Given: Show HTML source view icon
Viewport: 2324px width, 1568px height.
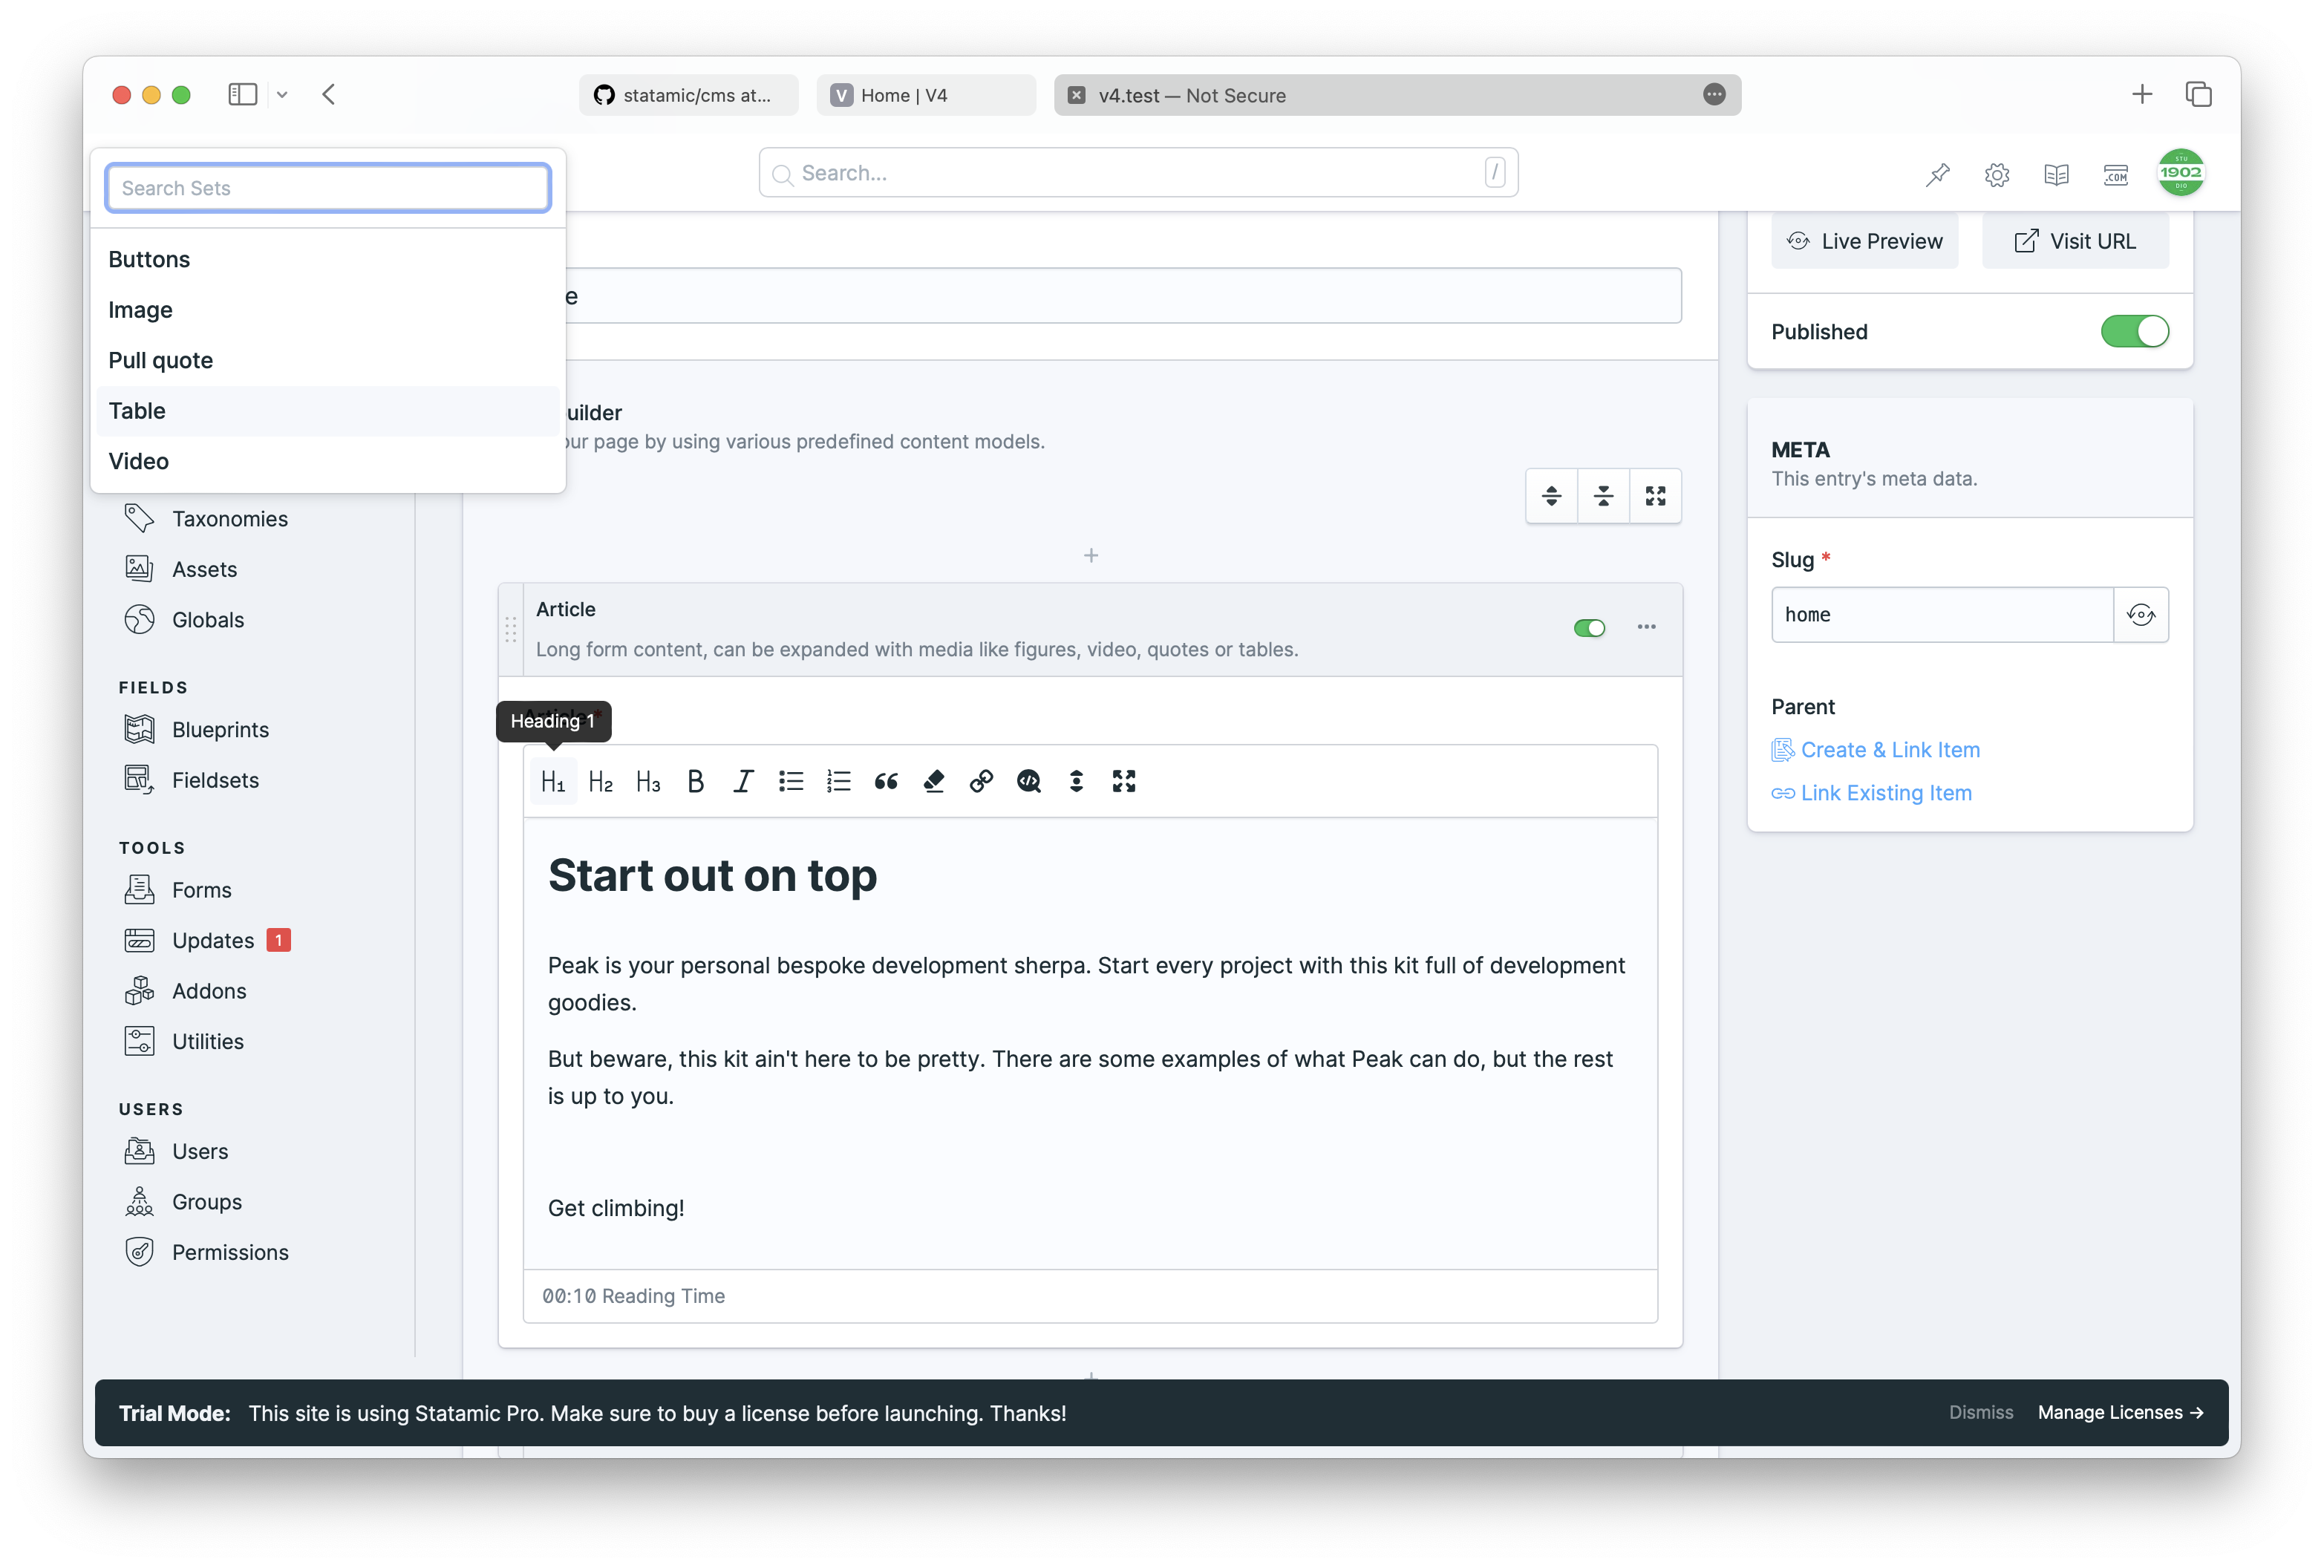Looking at the screenshot, I should 1029,782.
